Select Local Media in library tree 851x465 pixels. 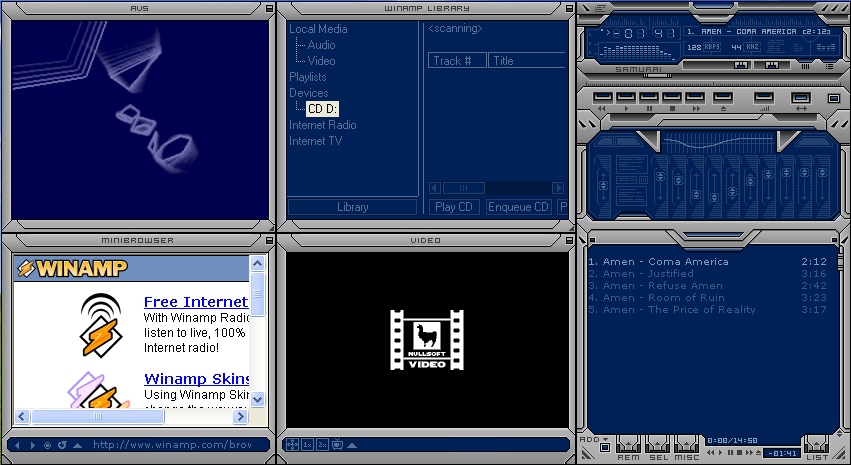tap(318, 29)
